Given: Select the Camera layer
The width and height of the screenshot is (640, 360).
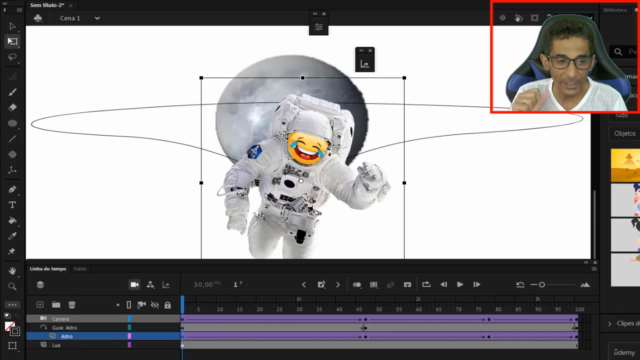Looking at the screenshot, I should coord(103,318).
